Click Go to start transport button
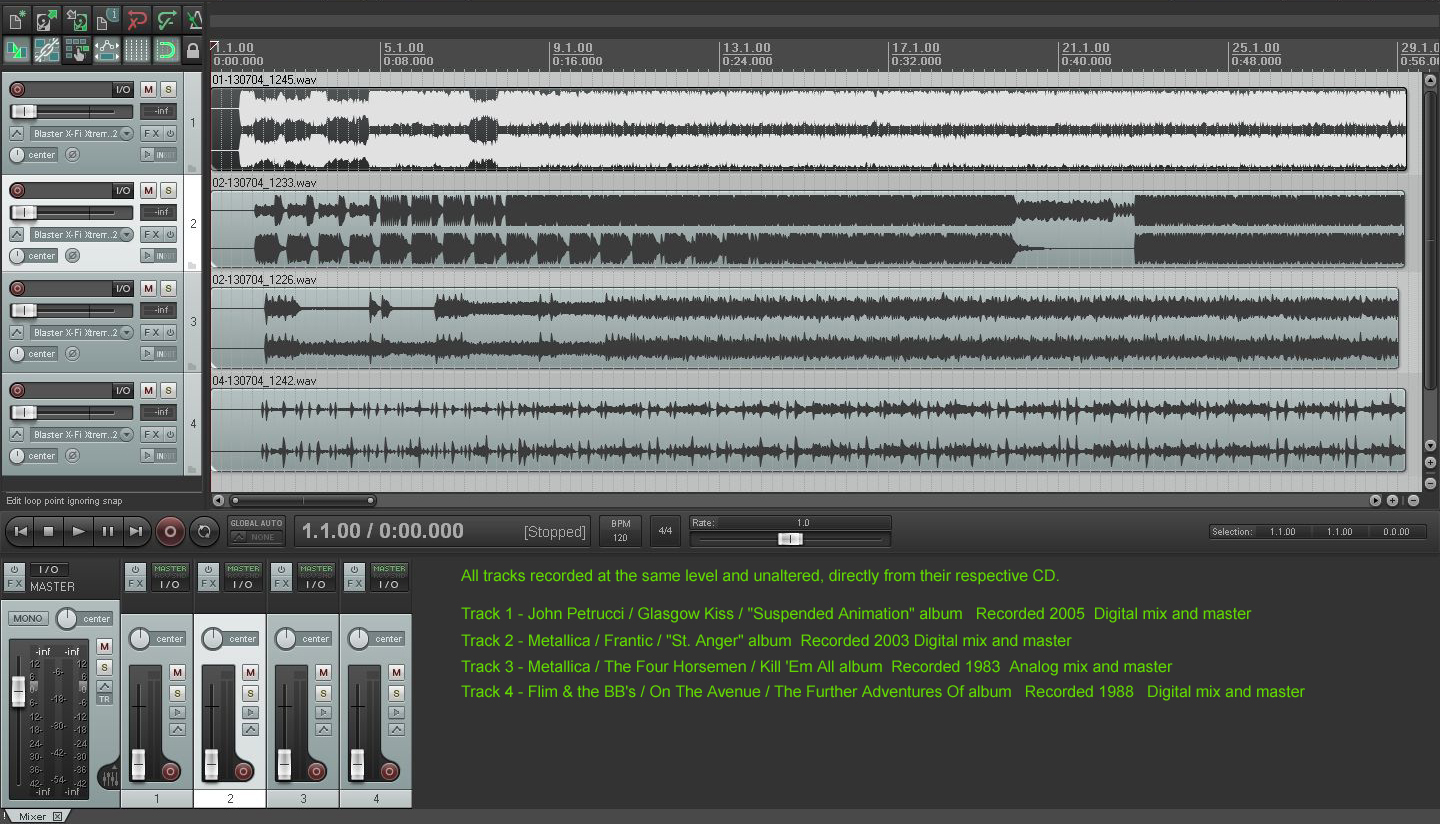This screenshot has width=1440, height=824. (20, 532)
